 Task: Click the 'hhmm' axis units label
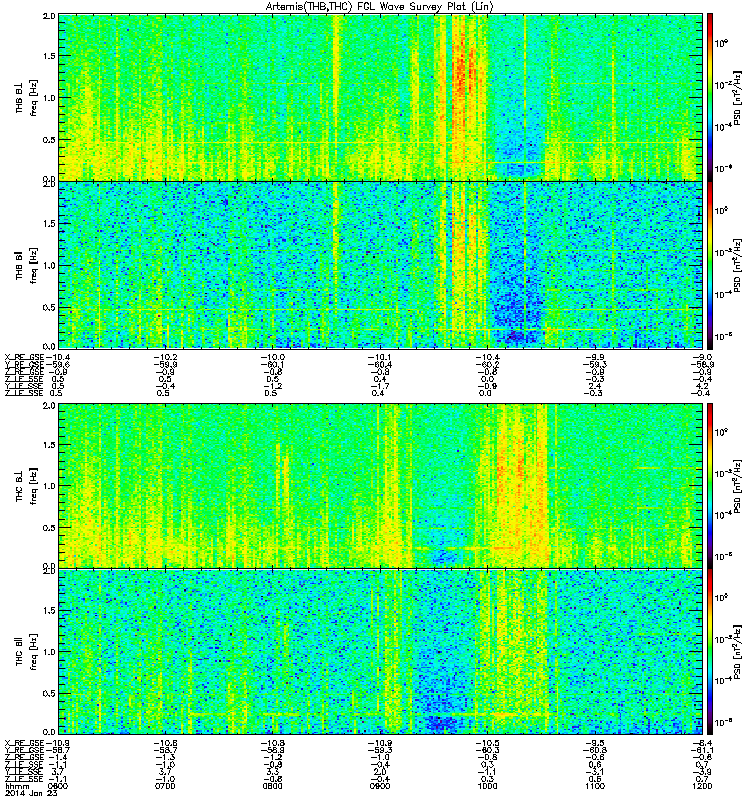[x=15, y=786]
